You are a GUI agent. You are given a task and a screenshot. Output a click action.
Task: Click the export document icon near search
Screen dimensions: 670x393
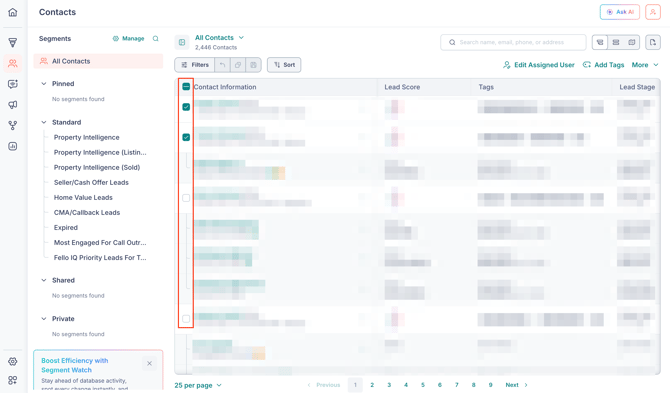pos(652,42)
